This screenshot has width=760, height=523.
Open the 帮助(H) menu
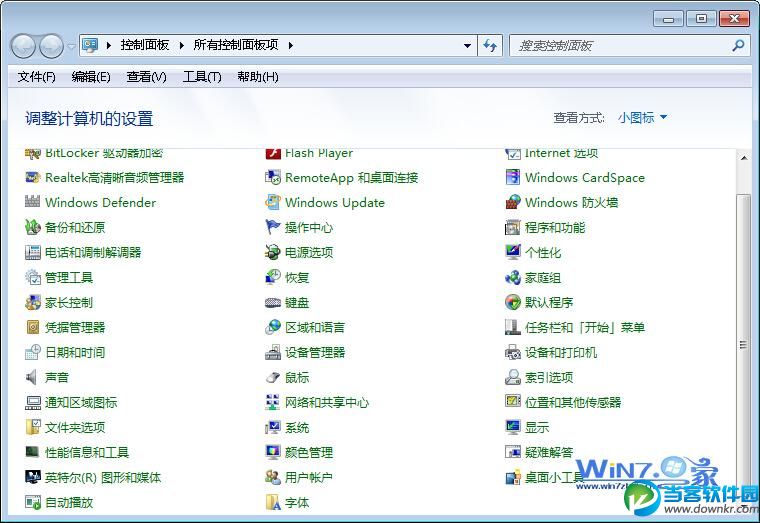258,77
